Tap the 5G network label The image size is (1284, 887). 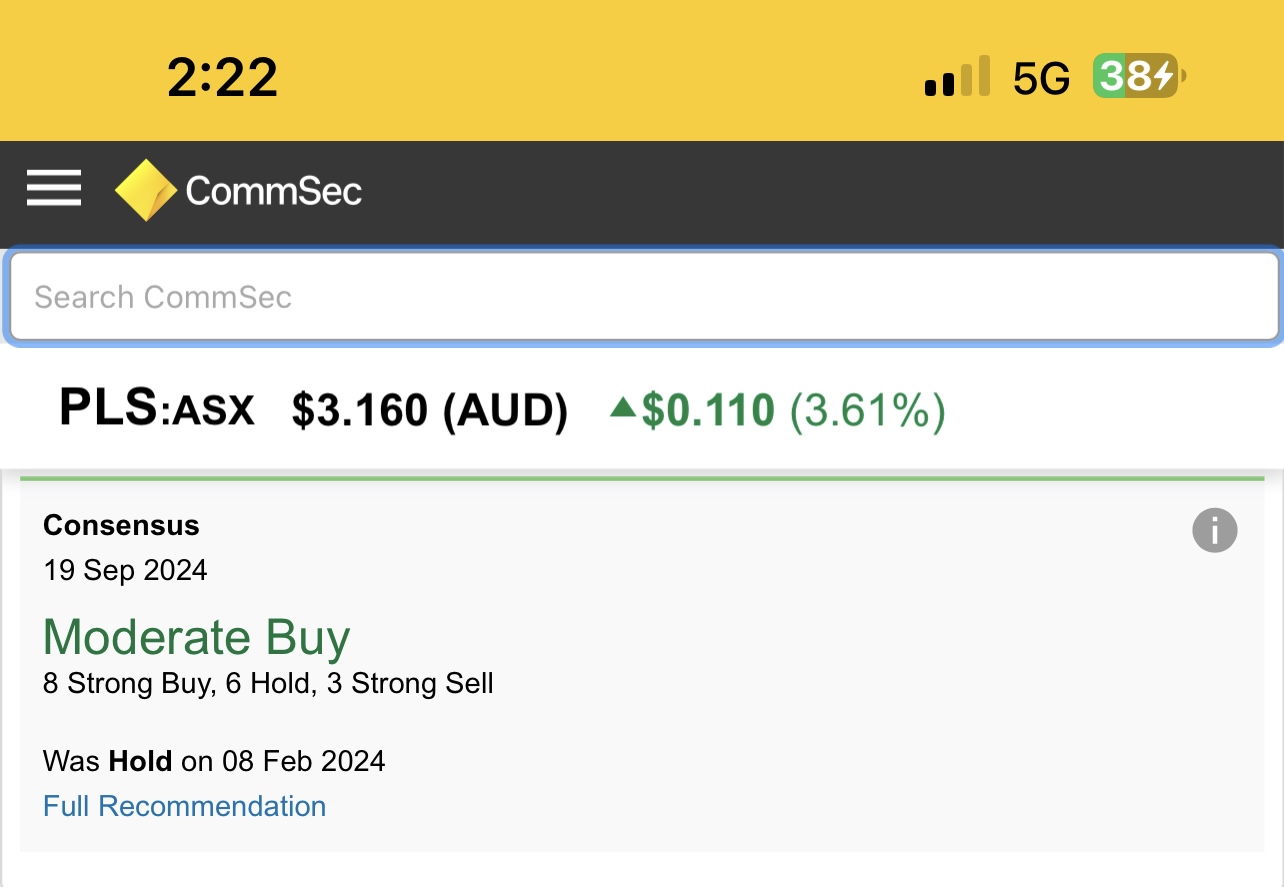click(1041, 77)
